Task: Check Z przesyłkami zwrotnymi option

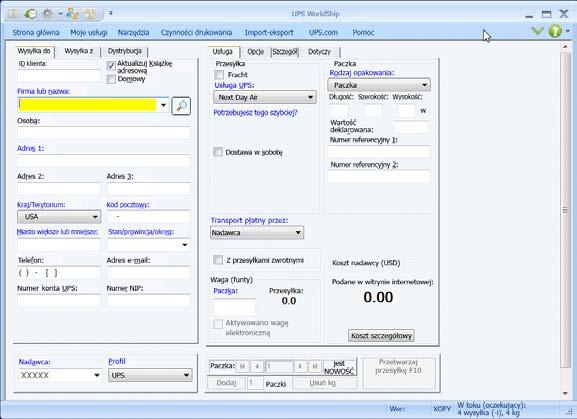Action: pos(218,260)
